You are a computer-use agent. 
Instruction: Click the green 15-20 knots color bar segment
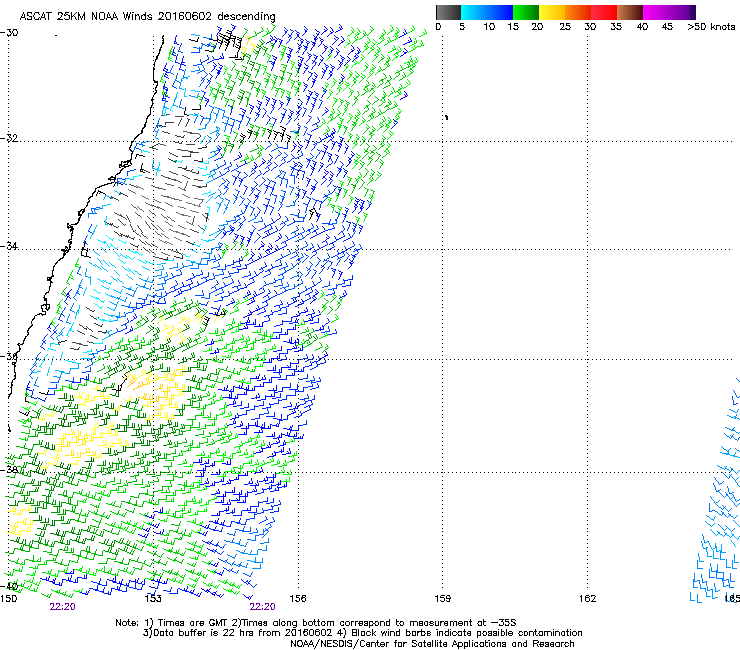tap(526, 12)
